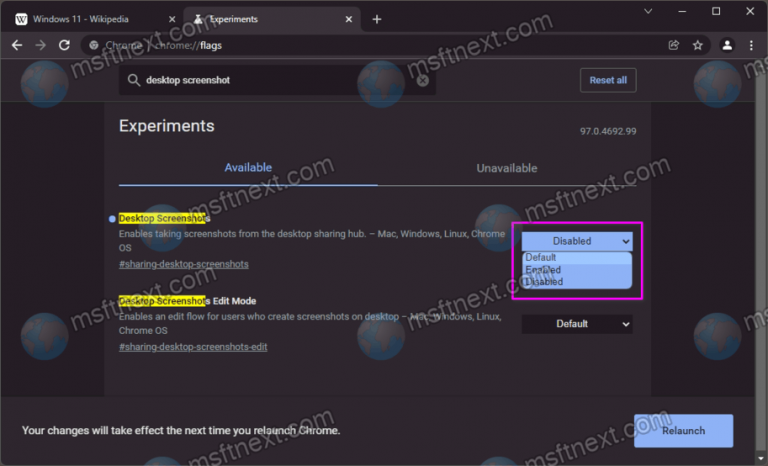Maximize the Chrome window
Image resolution: width=768 pixels, height=466 pixels.
[716, 11]
